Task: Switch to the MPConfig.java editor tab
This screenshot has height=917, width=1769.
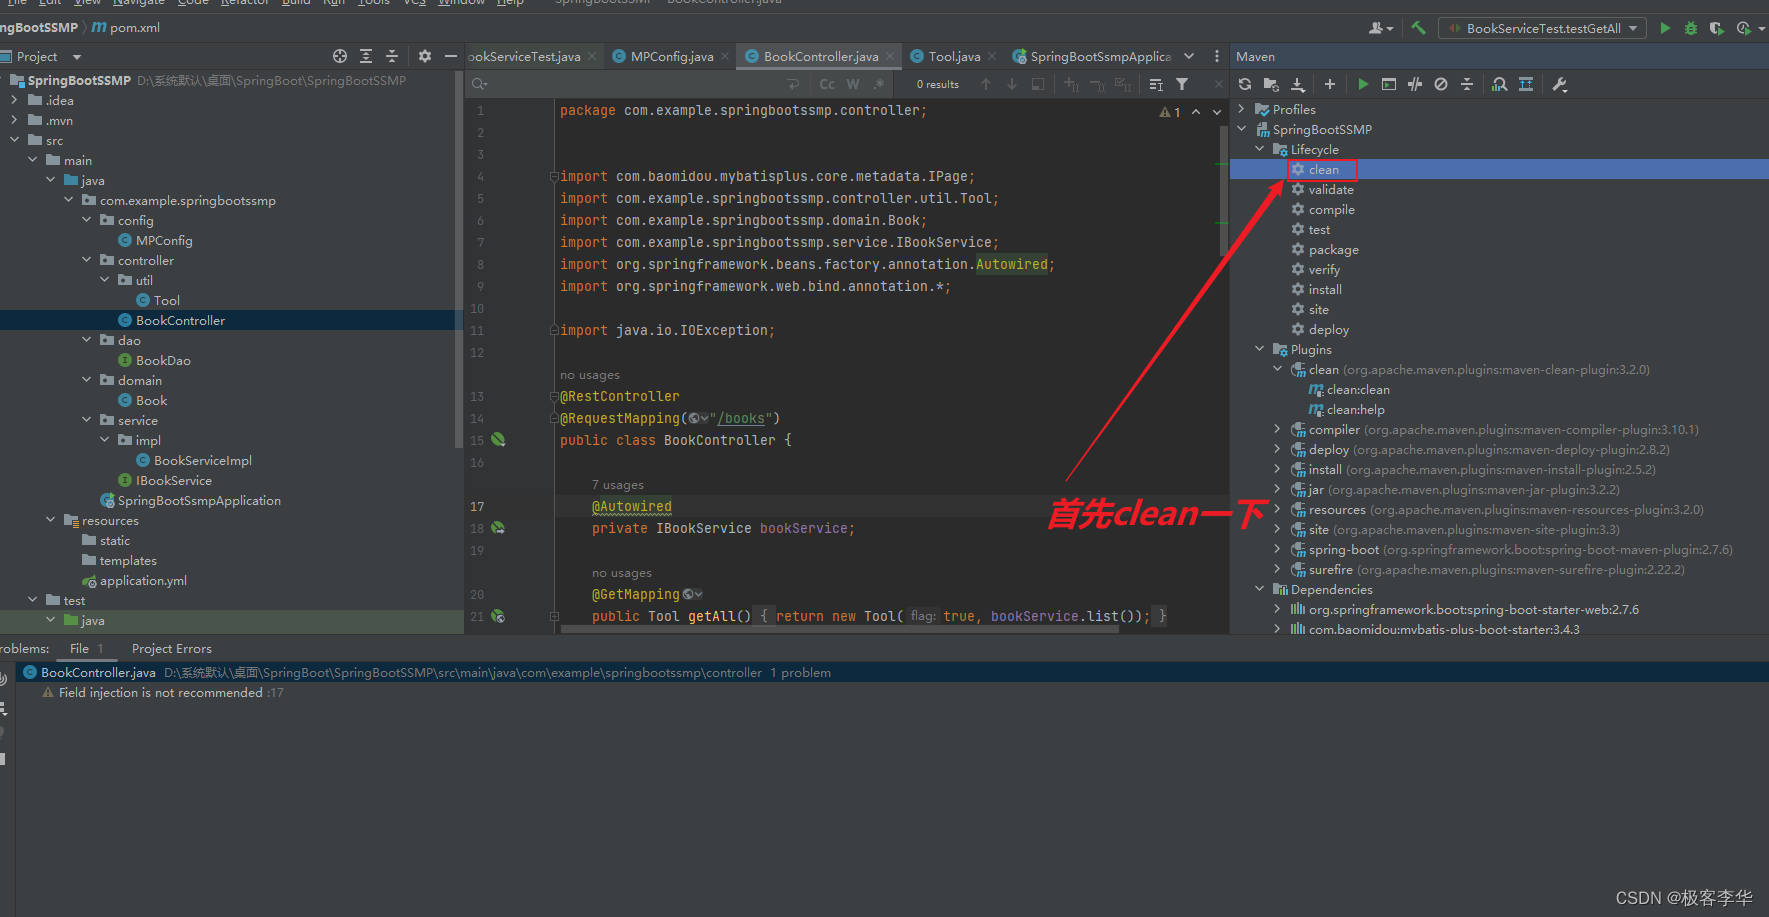Action: click(671, 57)
